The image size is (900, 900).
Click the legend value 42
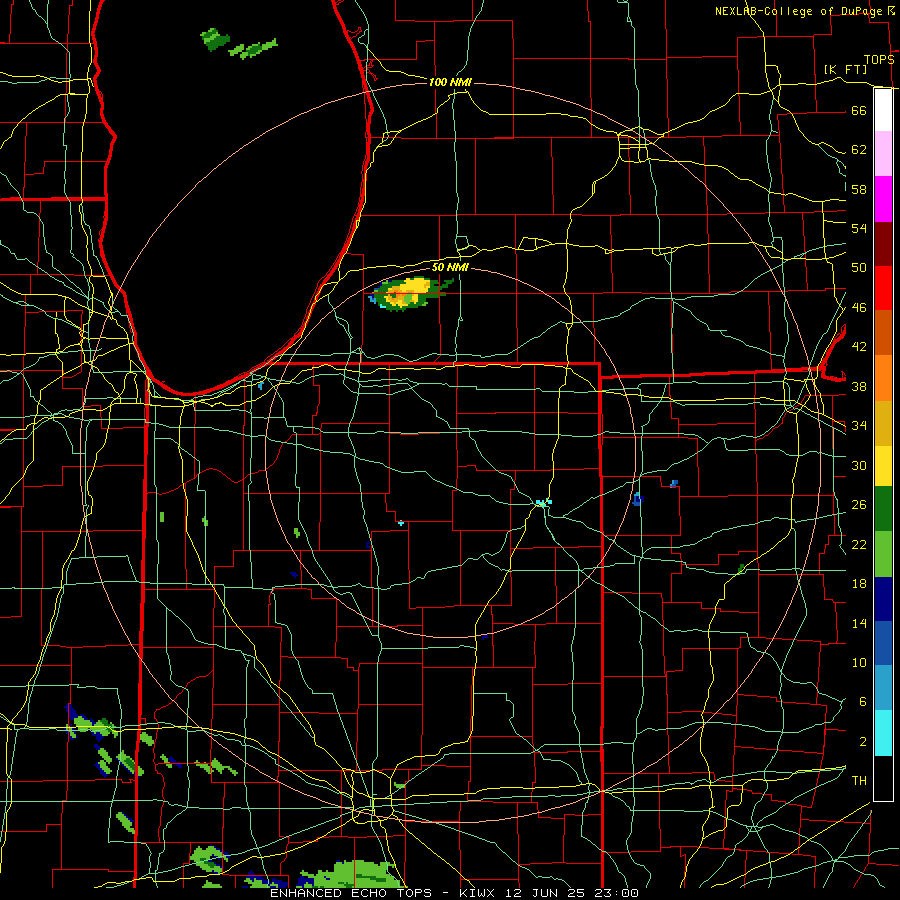coord(859,347)
